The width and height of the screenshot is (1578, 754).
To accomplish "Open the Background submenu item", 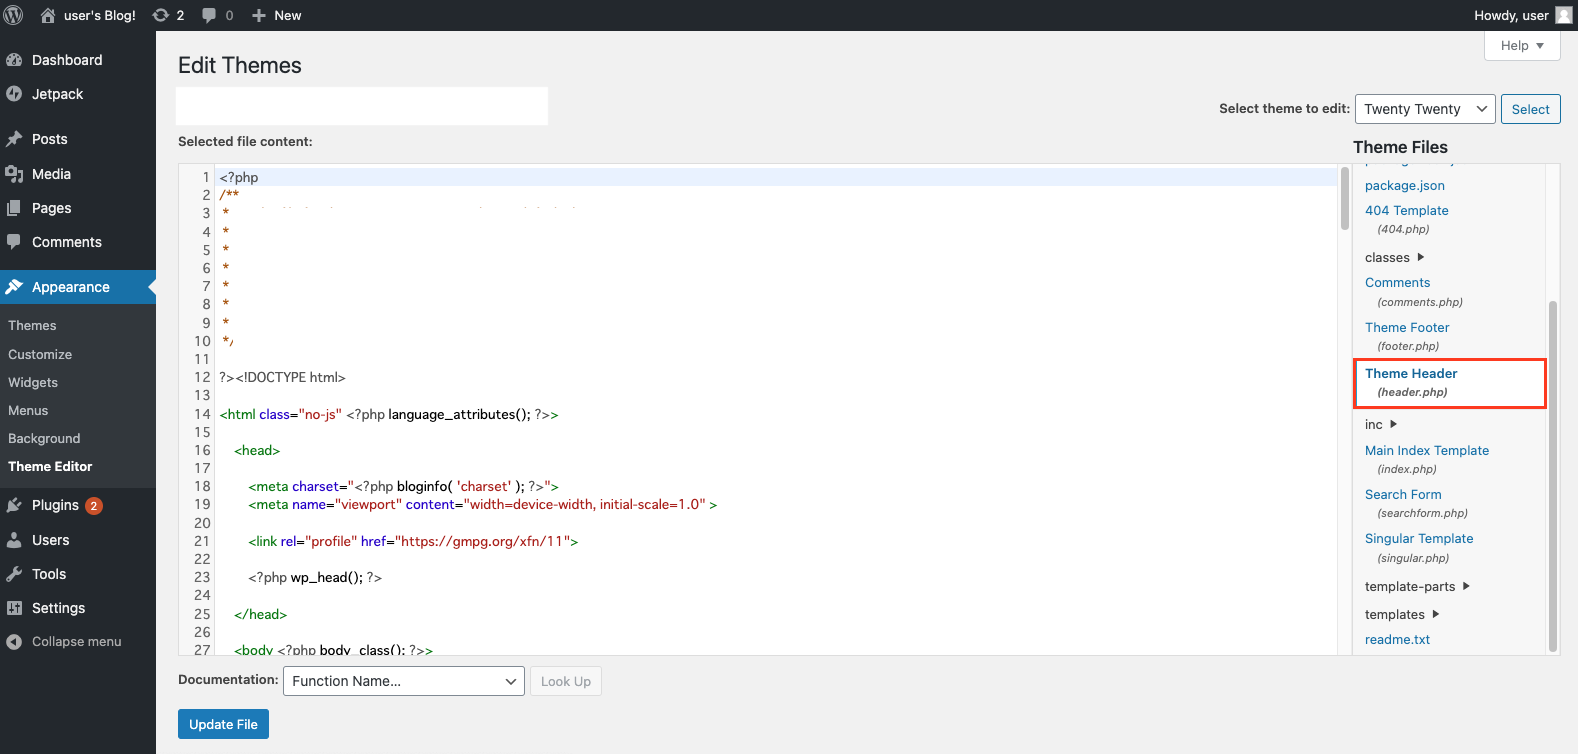I will [44, 439].
